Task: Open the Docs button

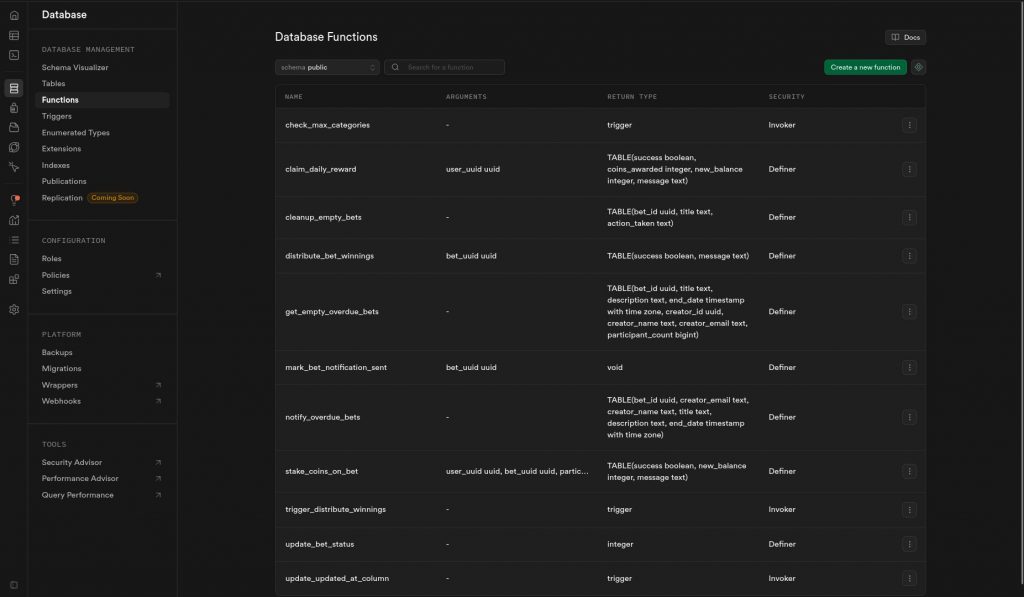Action: pos(904,36)
